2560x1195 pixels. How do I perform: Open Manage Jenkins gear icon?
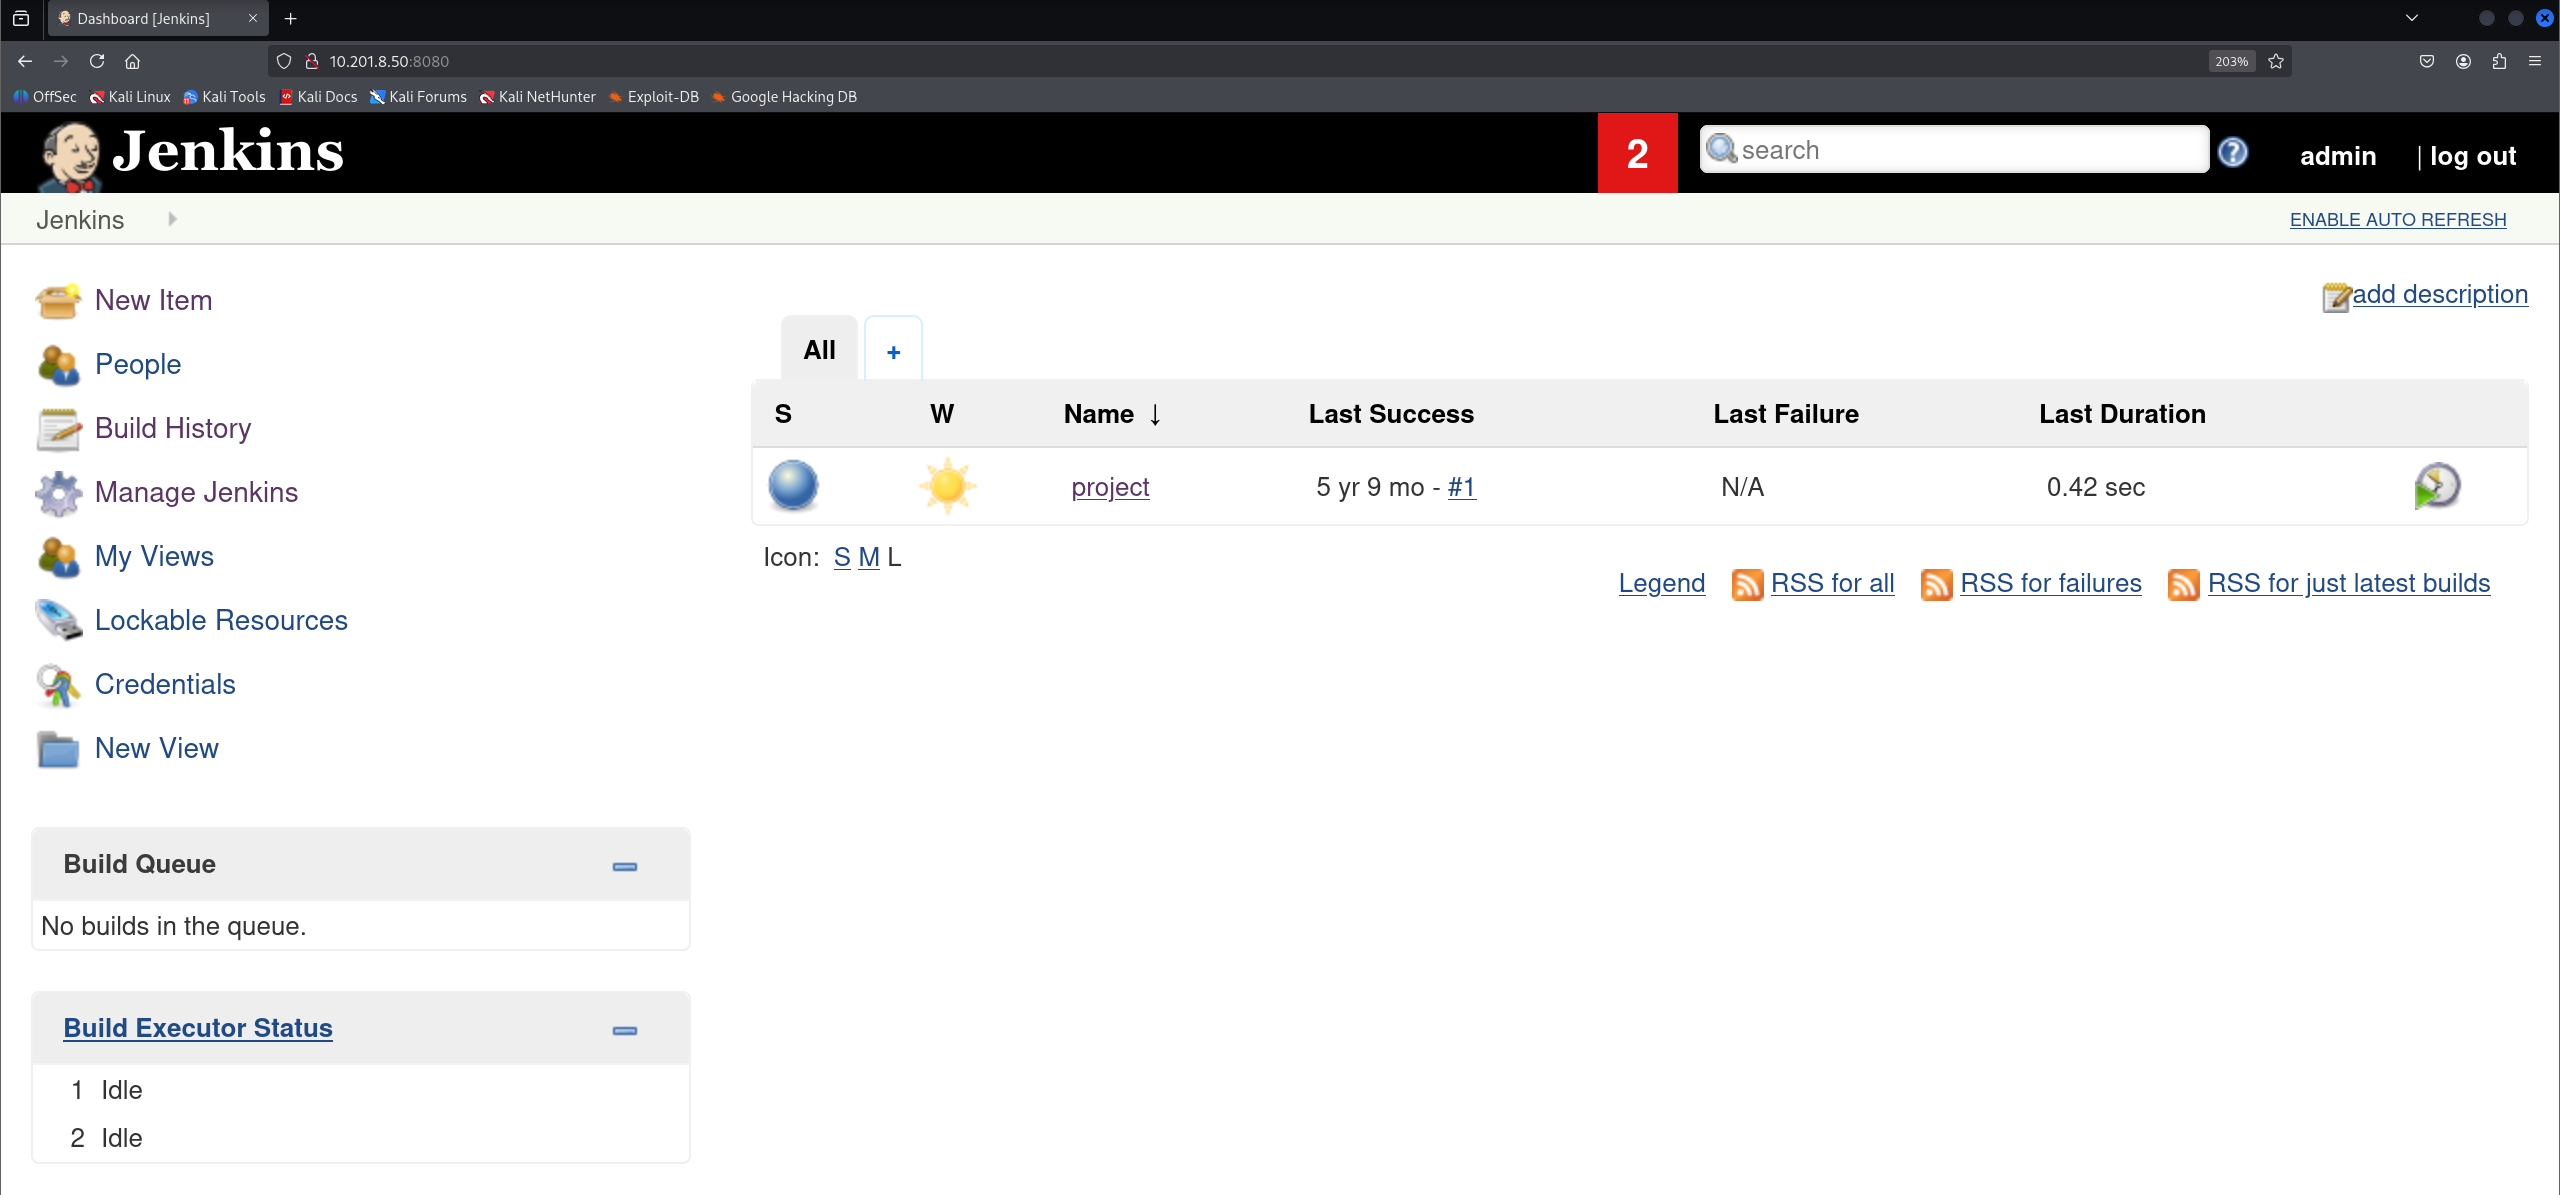click(x=58, y=492)
